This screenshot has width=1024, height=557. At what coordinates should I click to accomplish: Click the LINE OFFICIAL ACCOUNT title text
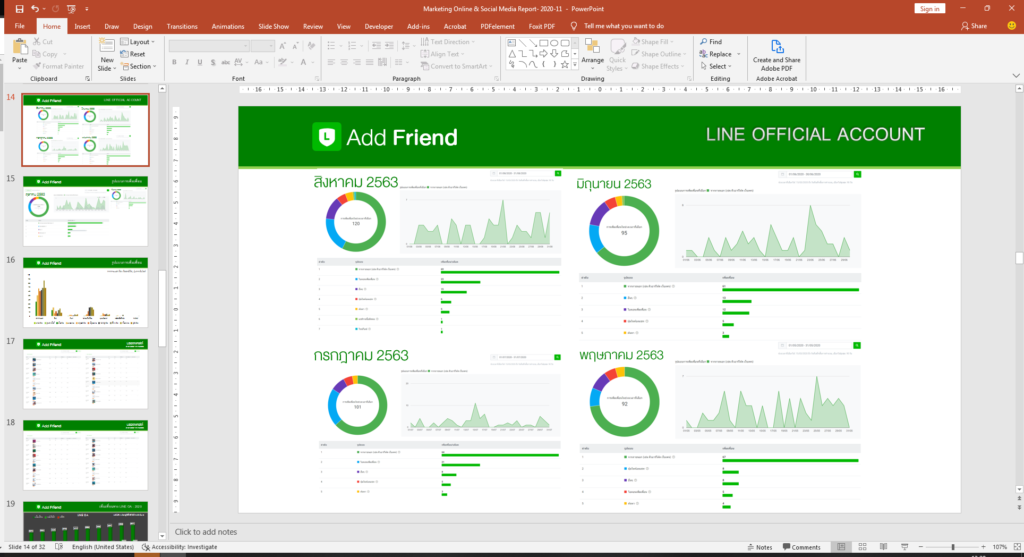tap(815, 135)
